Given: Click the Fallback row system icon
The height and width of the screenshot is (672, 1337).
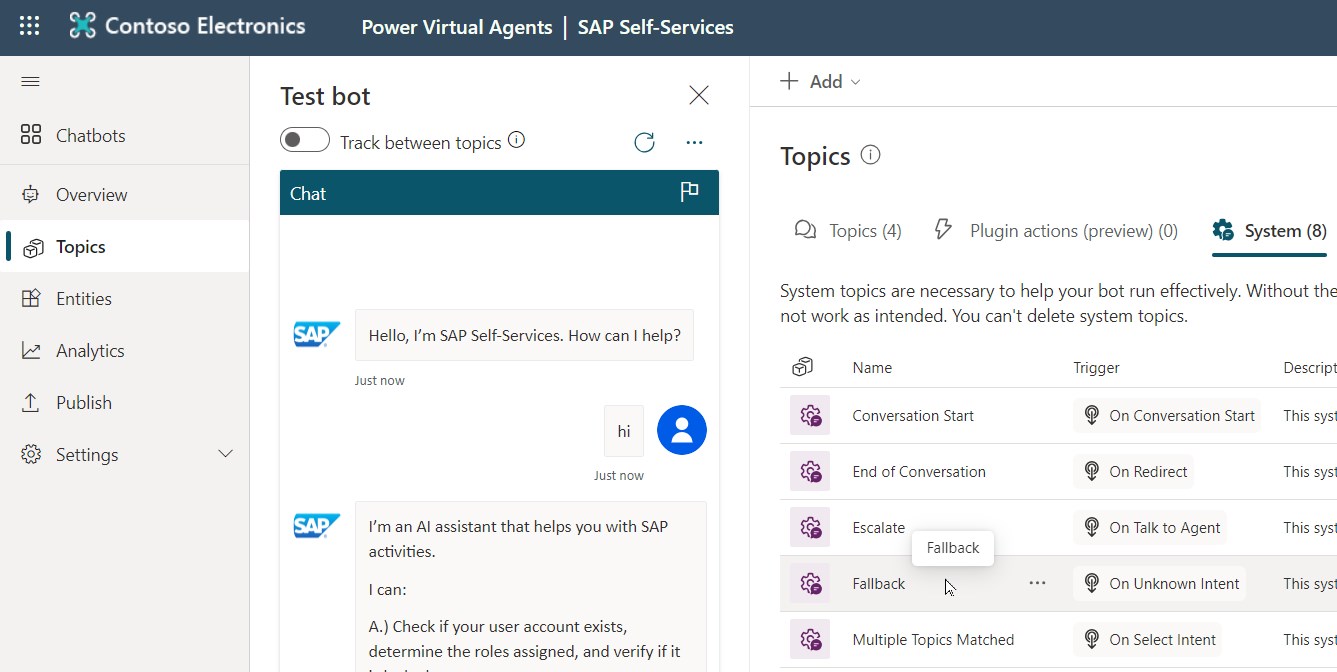Looking at the screenshot, I should 810,583.
